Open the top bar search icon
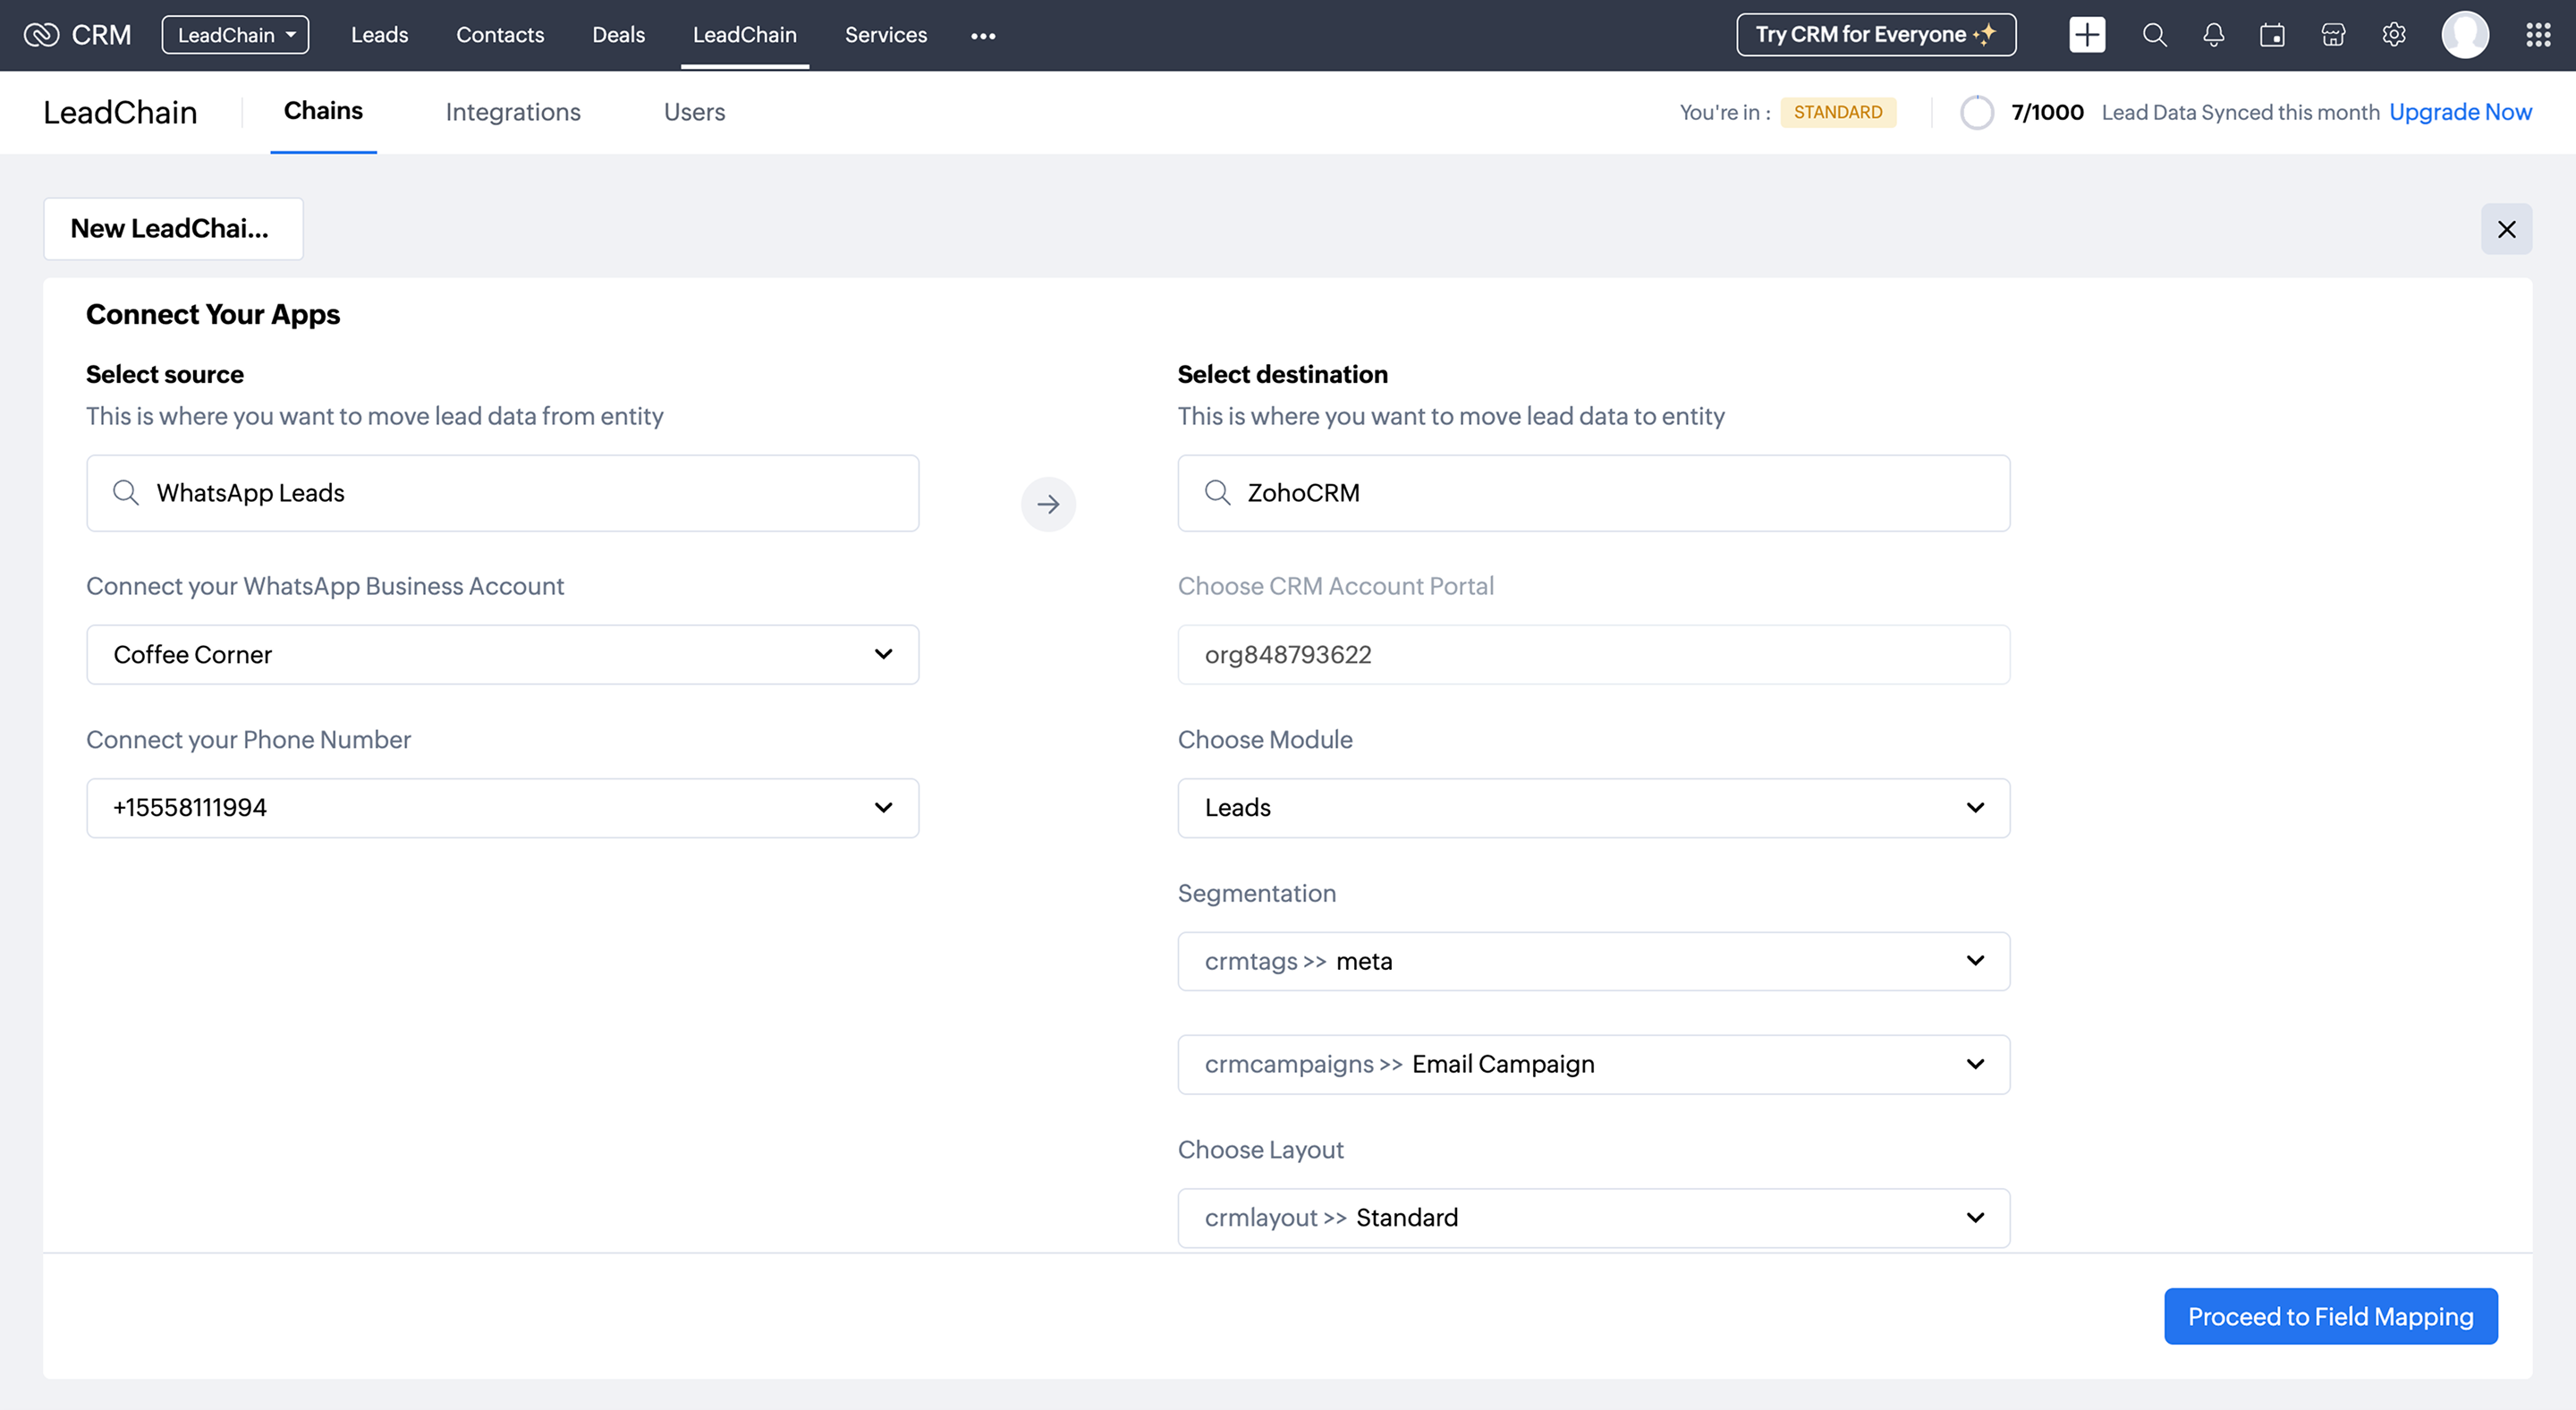Screen dimensions: 2576x1410 tap(2154, 35)
